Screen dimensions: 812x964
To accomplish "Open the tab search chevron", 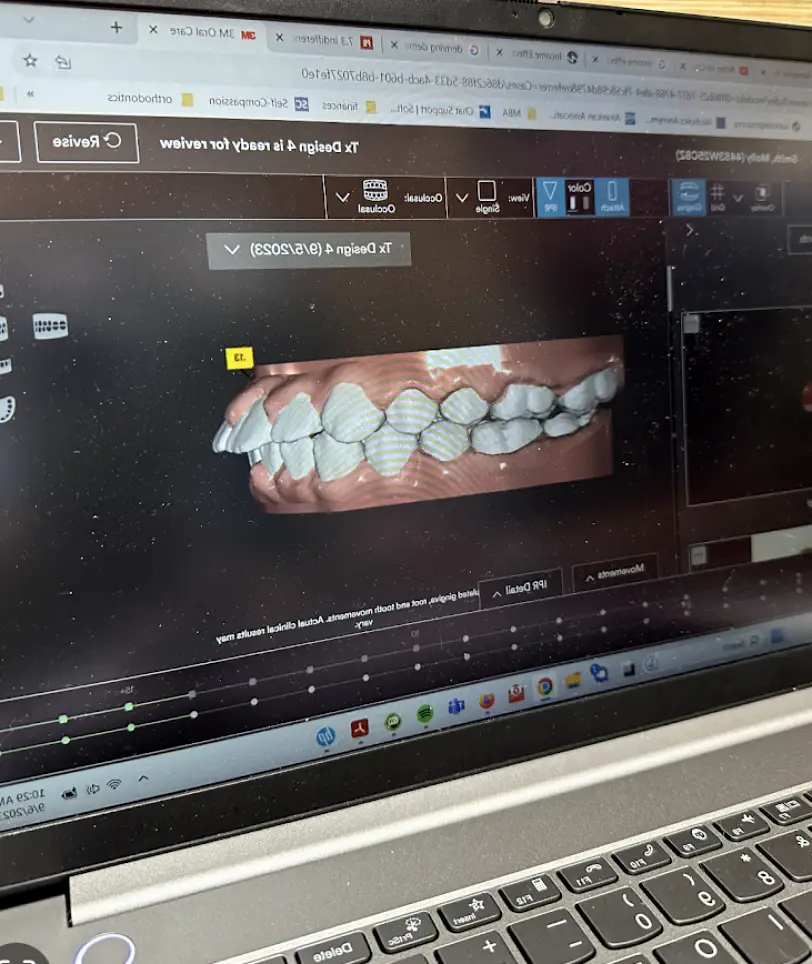I will 28,20.
